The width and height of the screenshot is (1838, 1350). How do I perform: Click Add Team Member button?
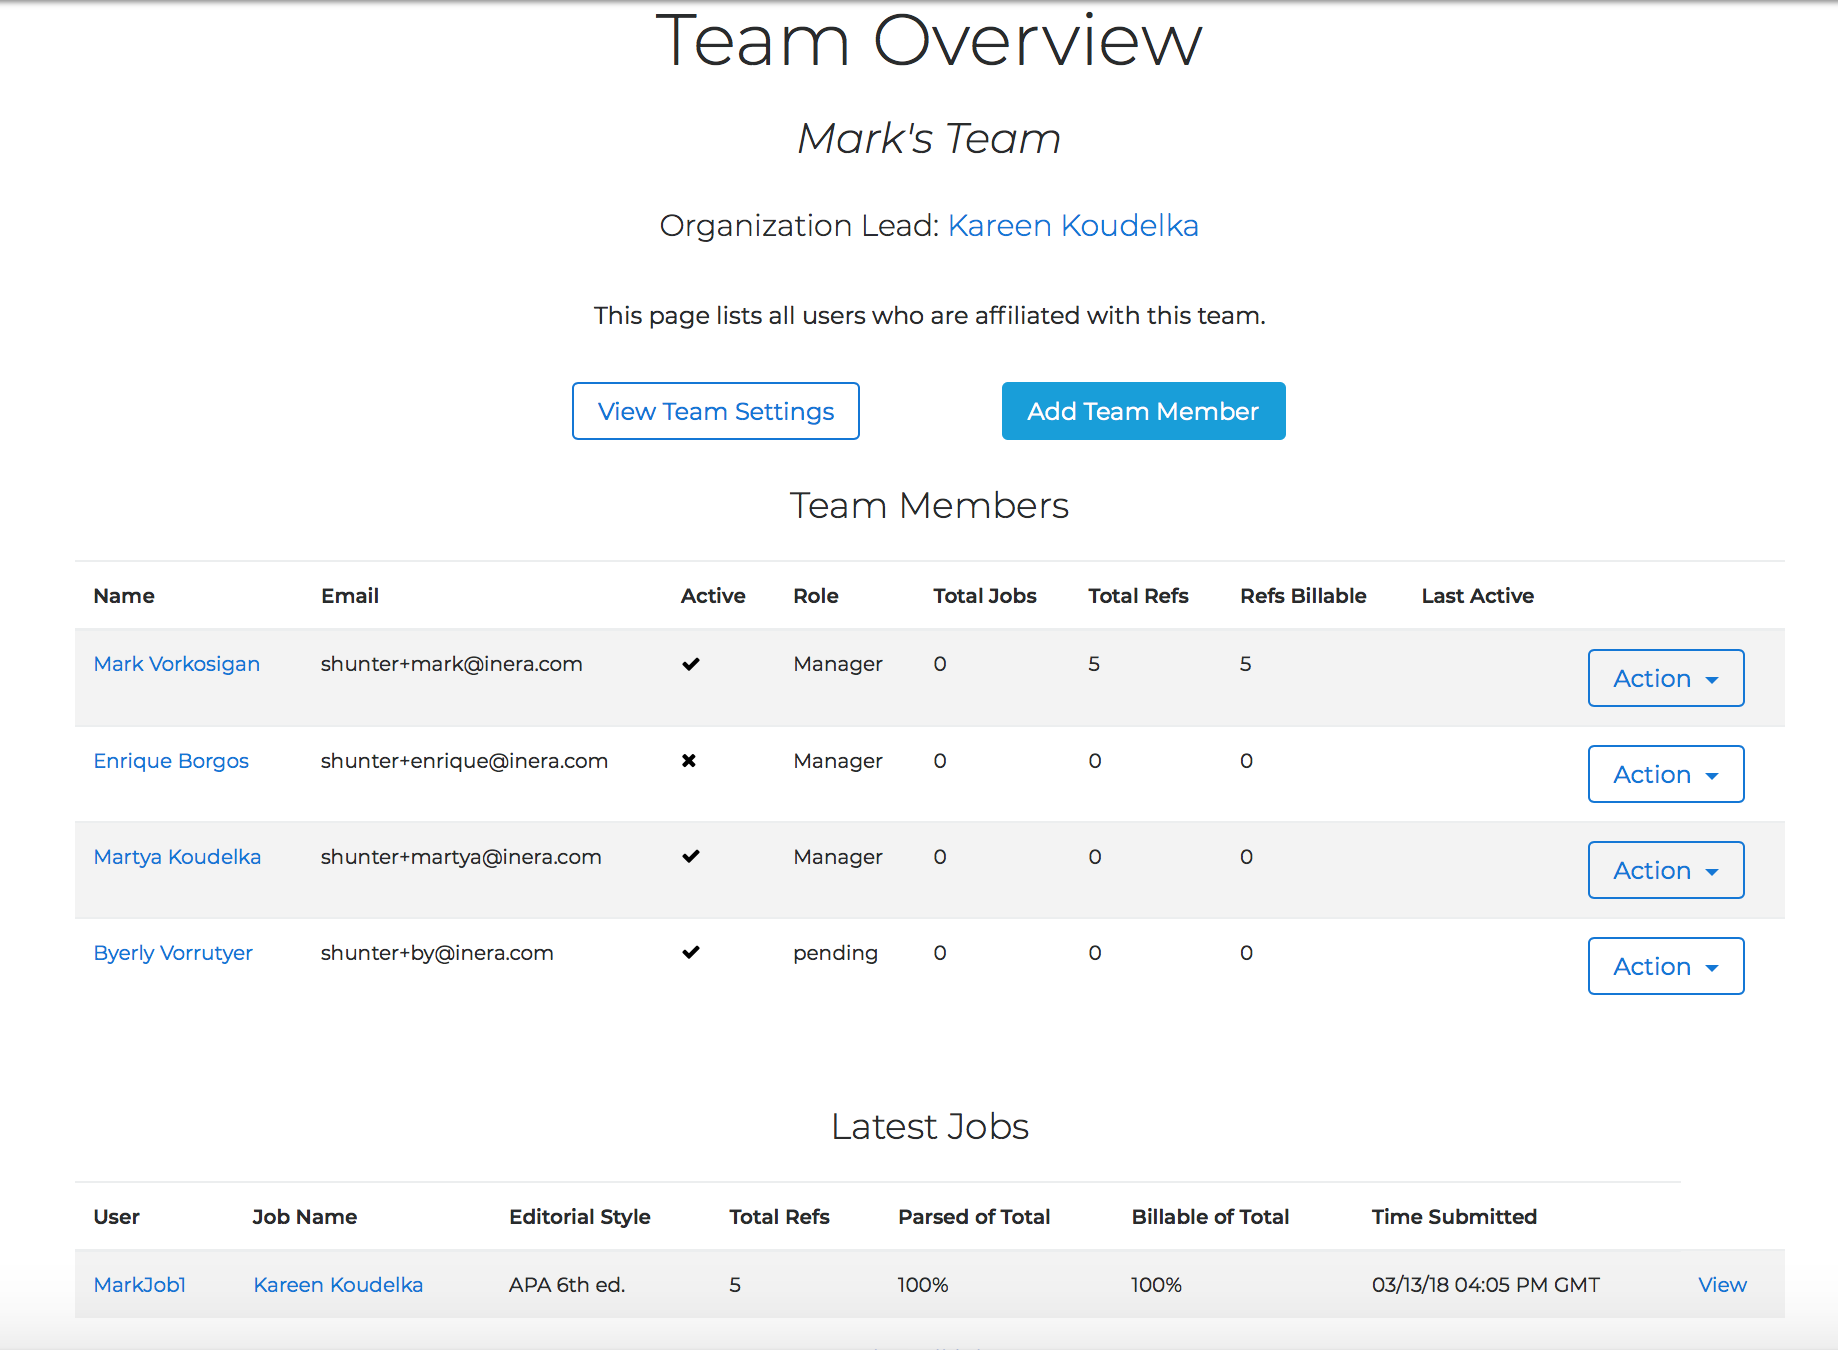coord(1143,411)
